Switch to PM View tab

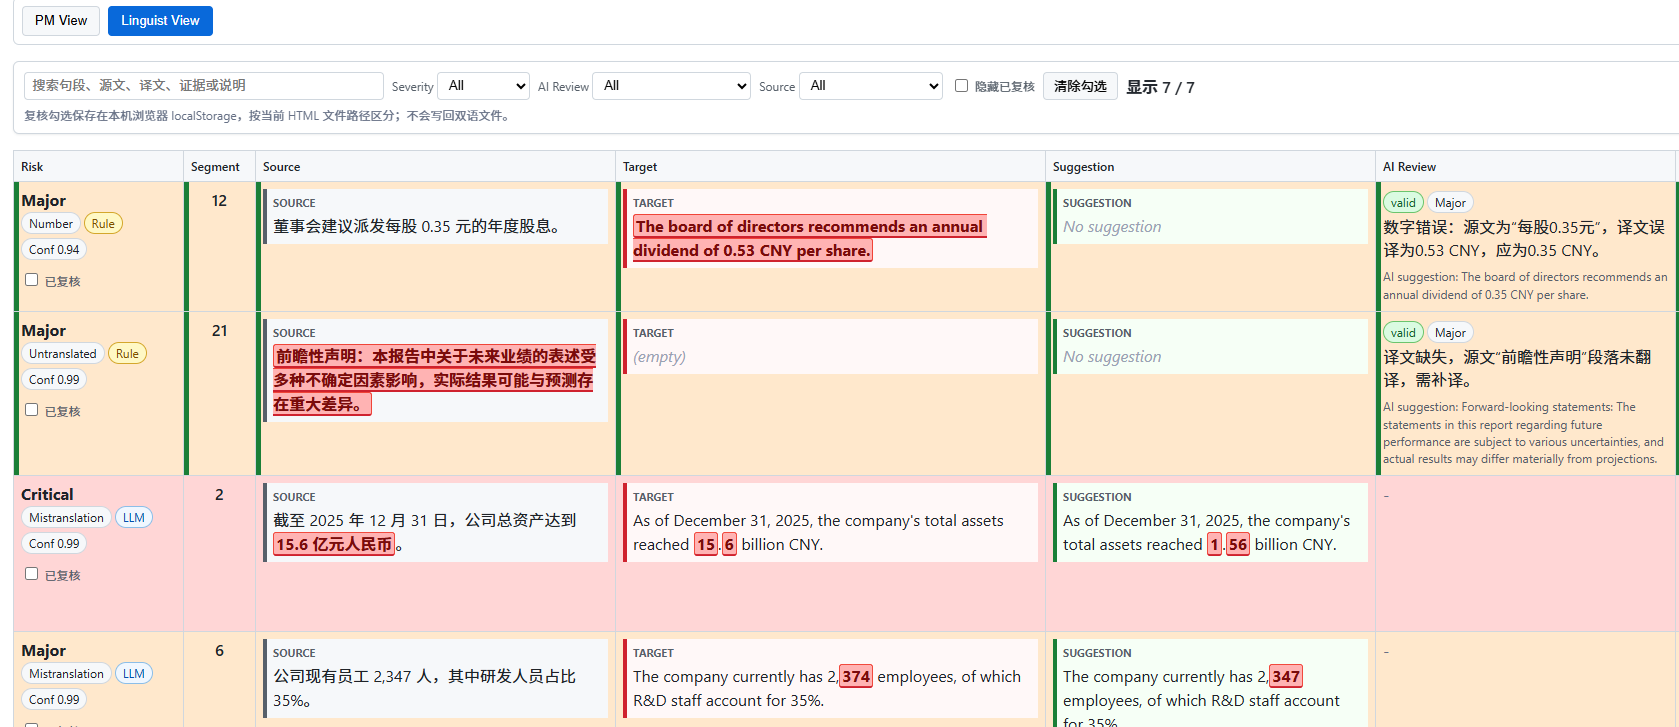[x=61, y=20]
